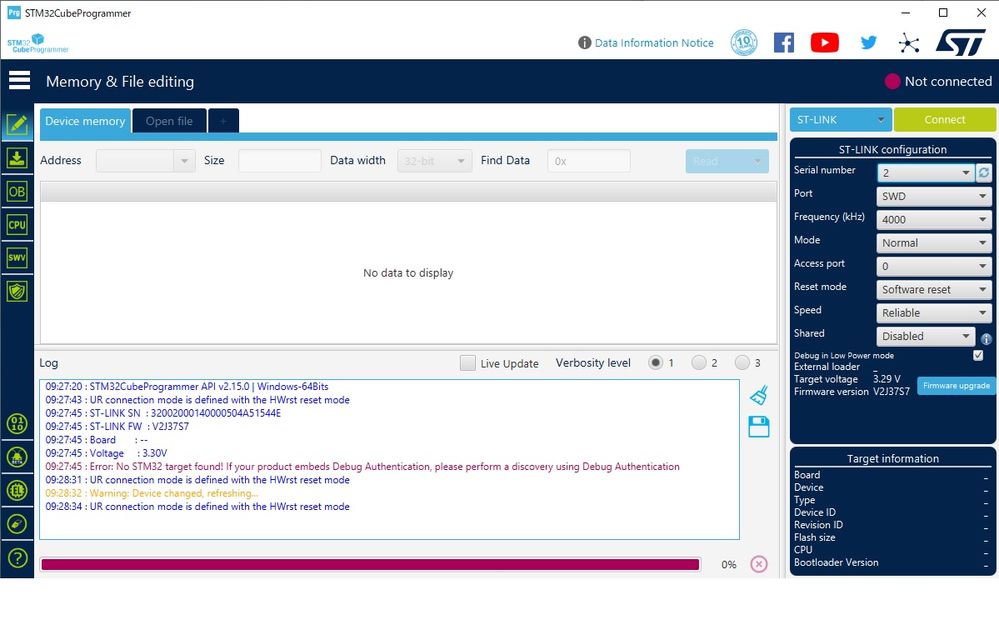
Task: Save the log with floppy icon
Action: point(758,426)
